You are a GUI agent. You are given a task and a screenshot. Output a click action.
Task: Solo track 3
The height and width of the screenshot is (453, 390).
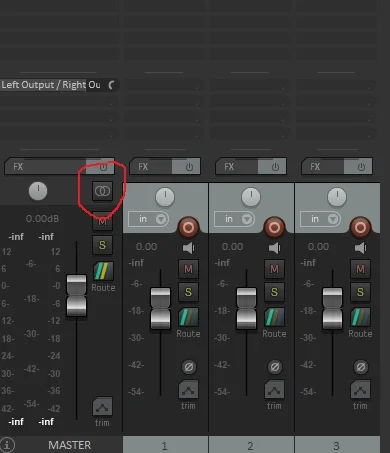tap(360, 292)
